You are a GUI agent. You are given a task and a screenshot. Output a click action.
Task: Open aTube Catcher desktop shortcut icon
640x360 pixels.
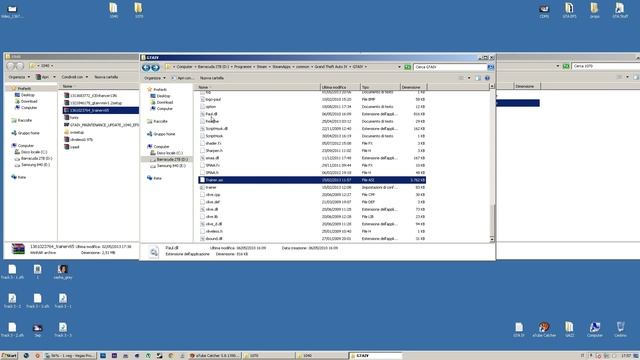[544, 330]
